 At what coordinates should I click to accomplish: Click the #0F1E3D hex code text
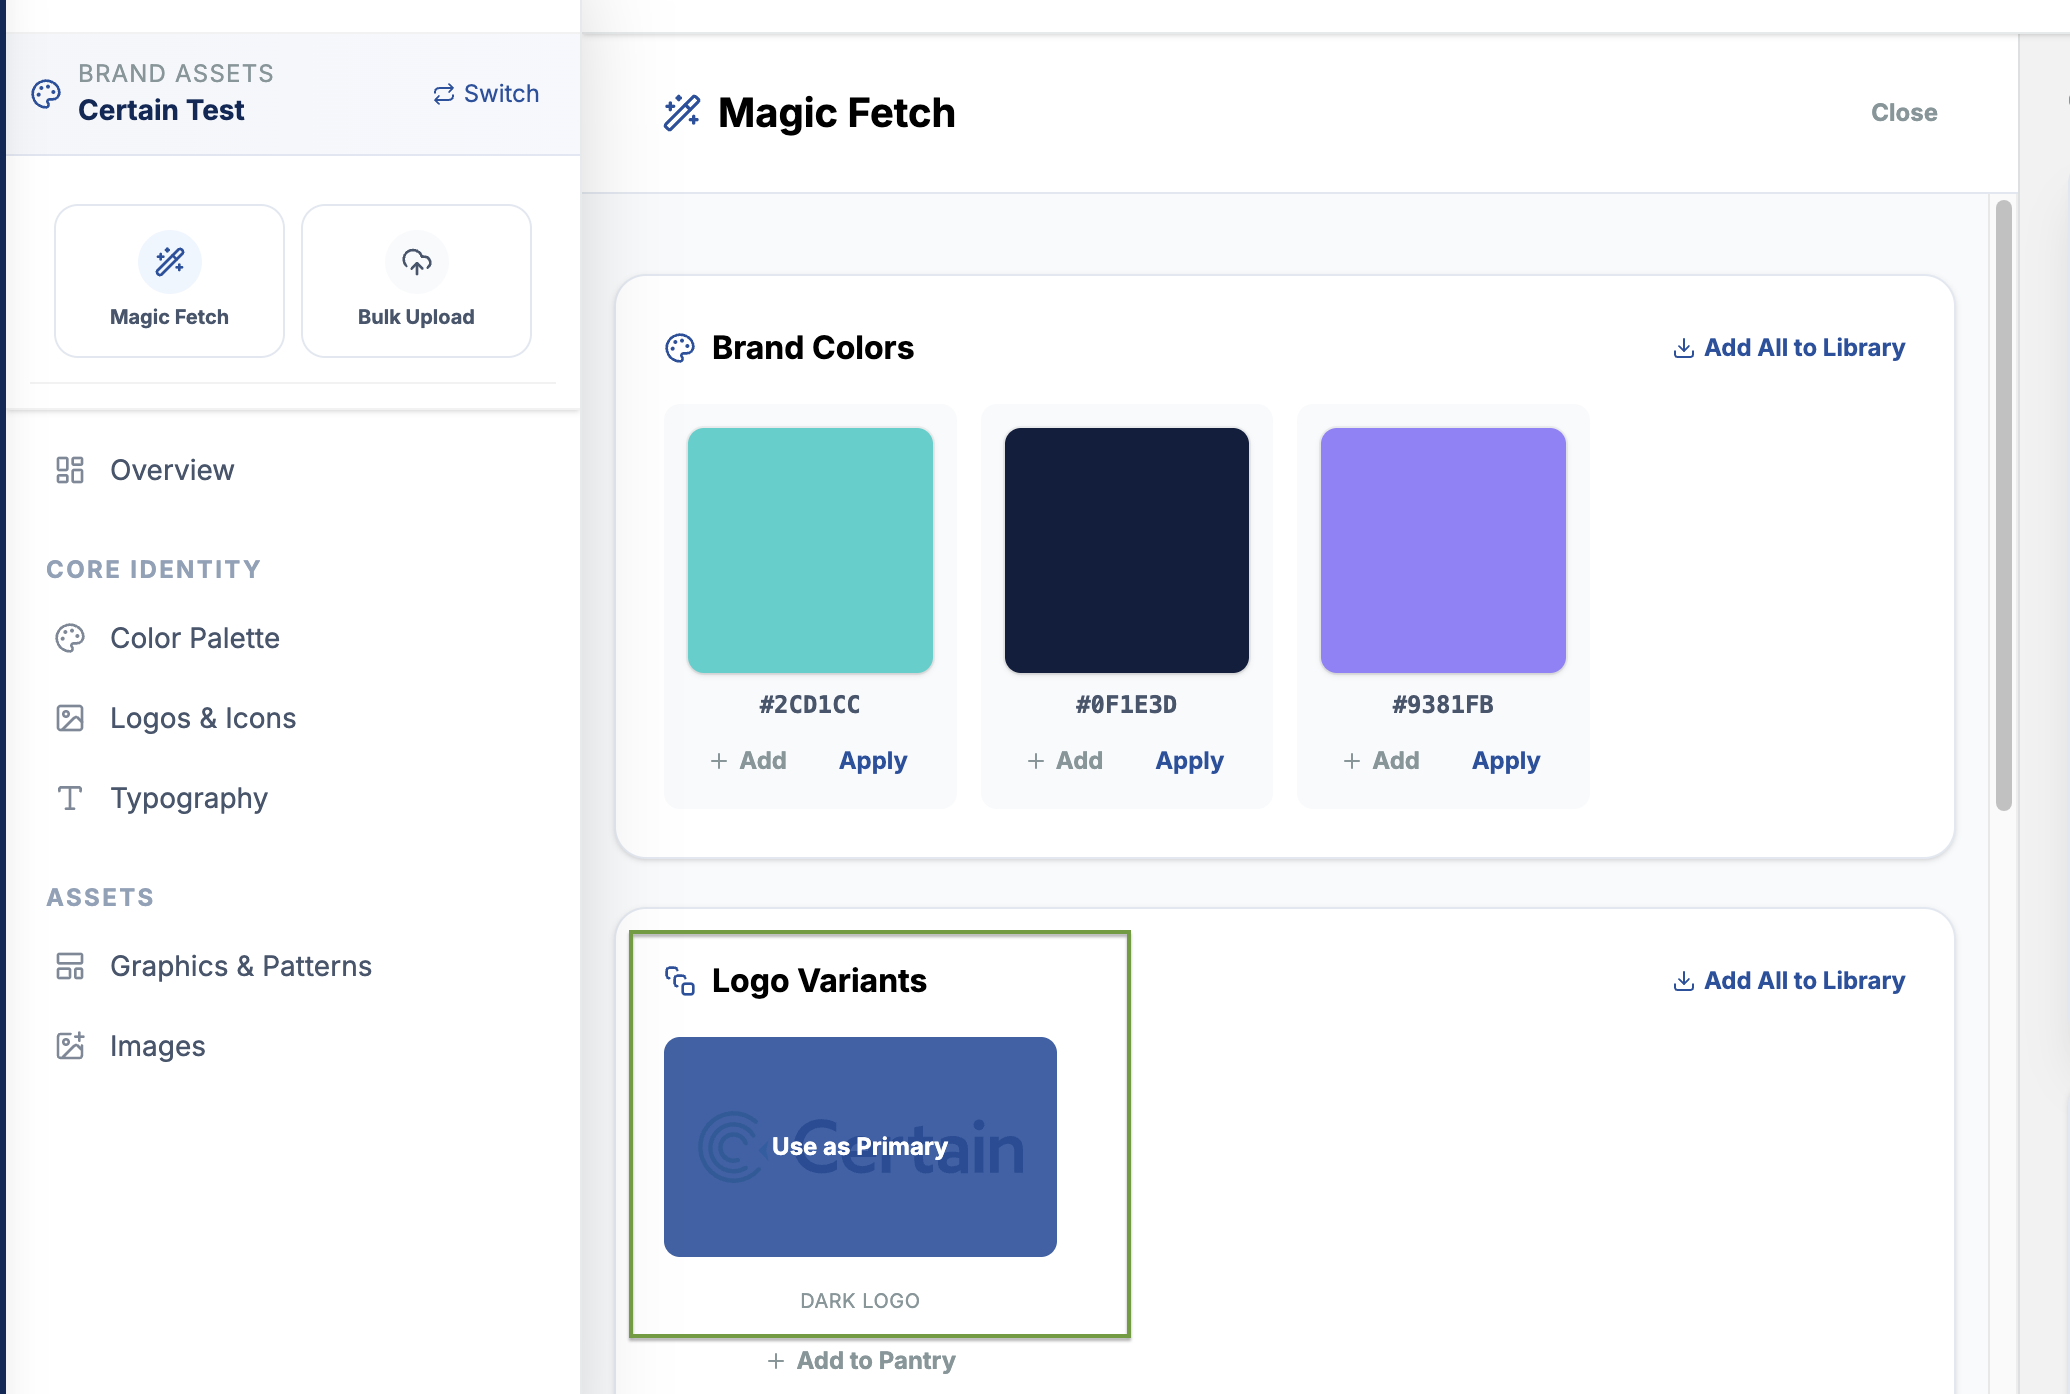click(1127, 705)
